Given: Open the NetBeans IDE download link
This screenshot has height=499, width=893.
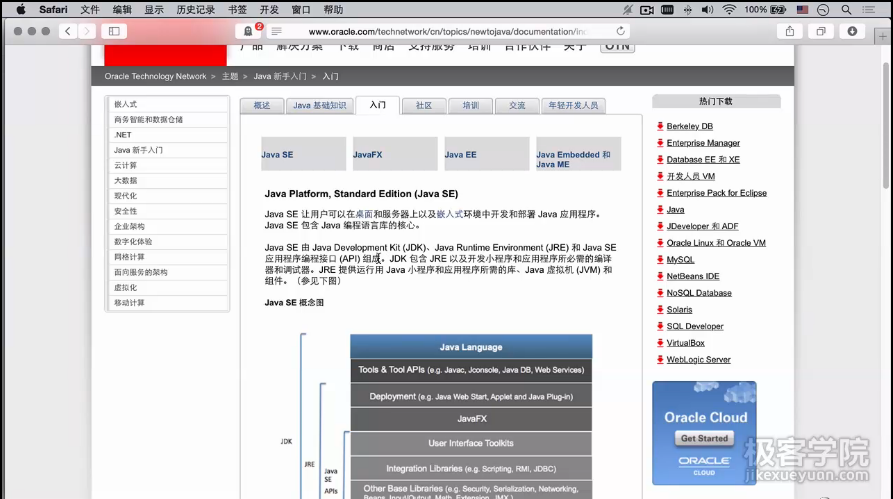Looking at the screenshot, I should pos(693,276).
